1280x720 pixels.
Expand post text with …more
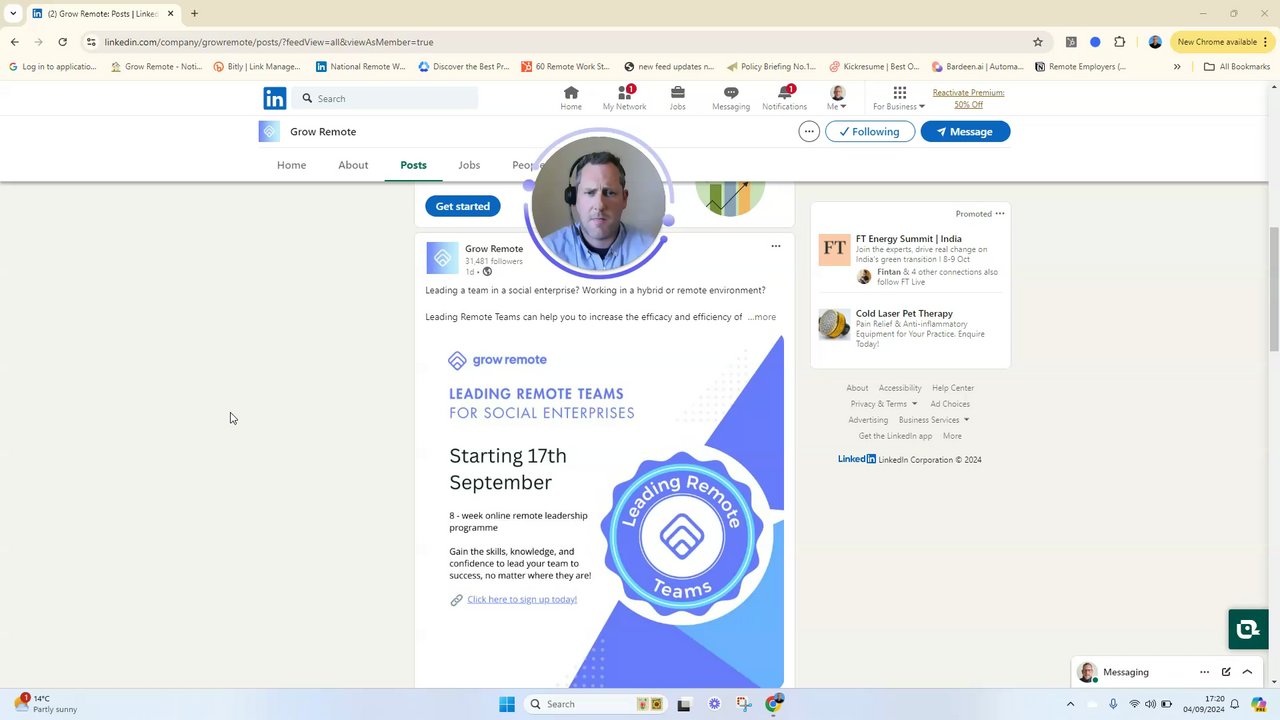click(x=761, y=317)
